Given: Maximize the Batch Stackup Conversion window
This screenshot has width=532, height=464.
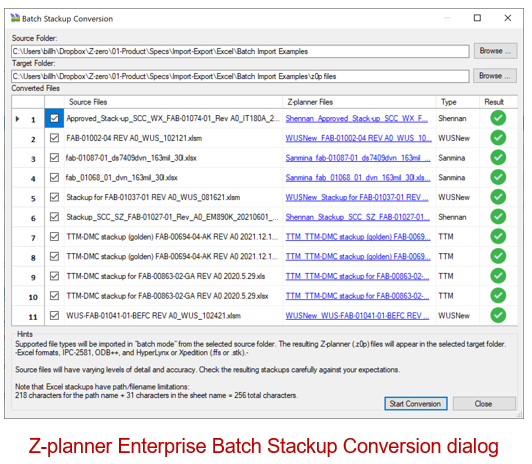Looking at the screenshot, I should 477,18.
